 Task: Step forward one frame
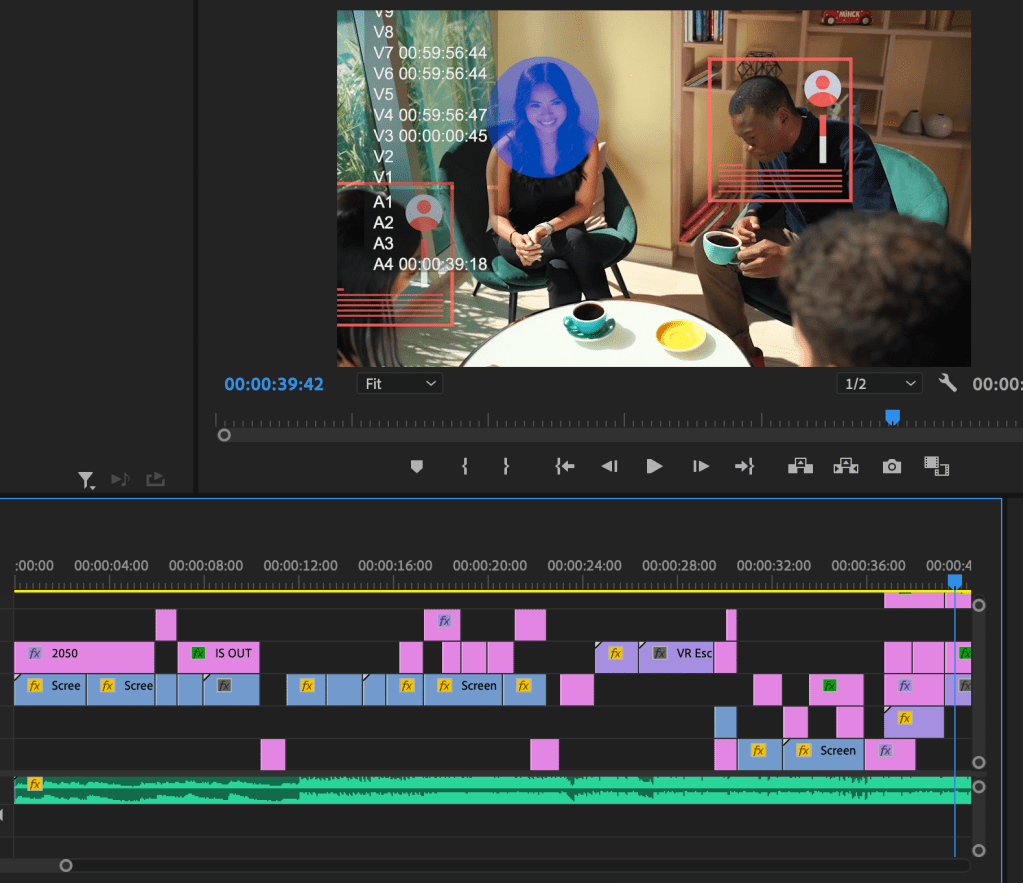click(701, 466)
